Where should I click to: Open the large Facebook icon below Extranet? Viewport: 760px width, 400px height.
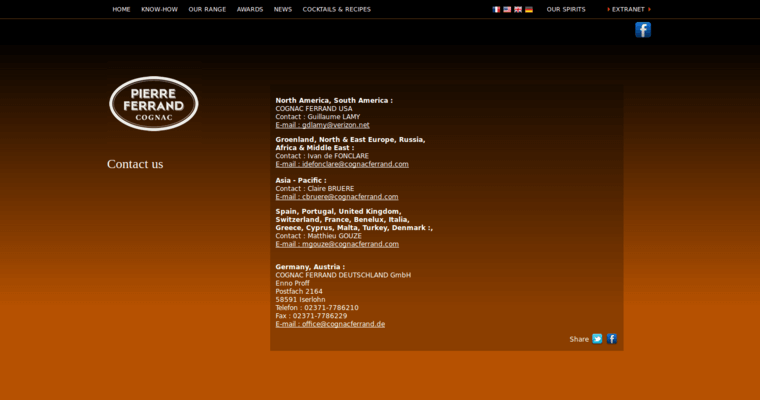pos(643,30)
